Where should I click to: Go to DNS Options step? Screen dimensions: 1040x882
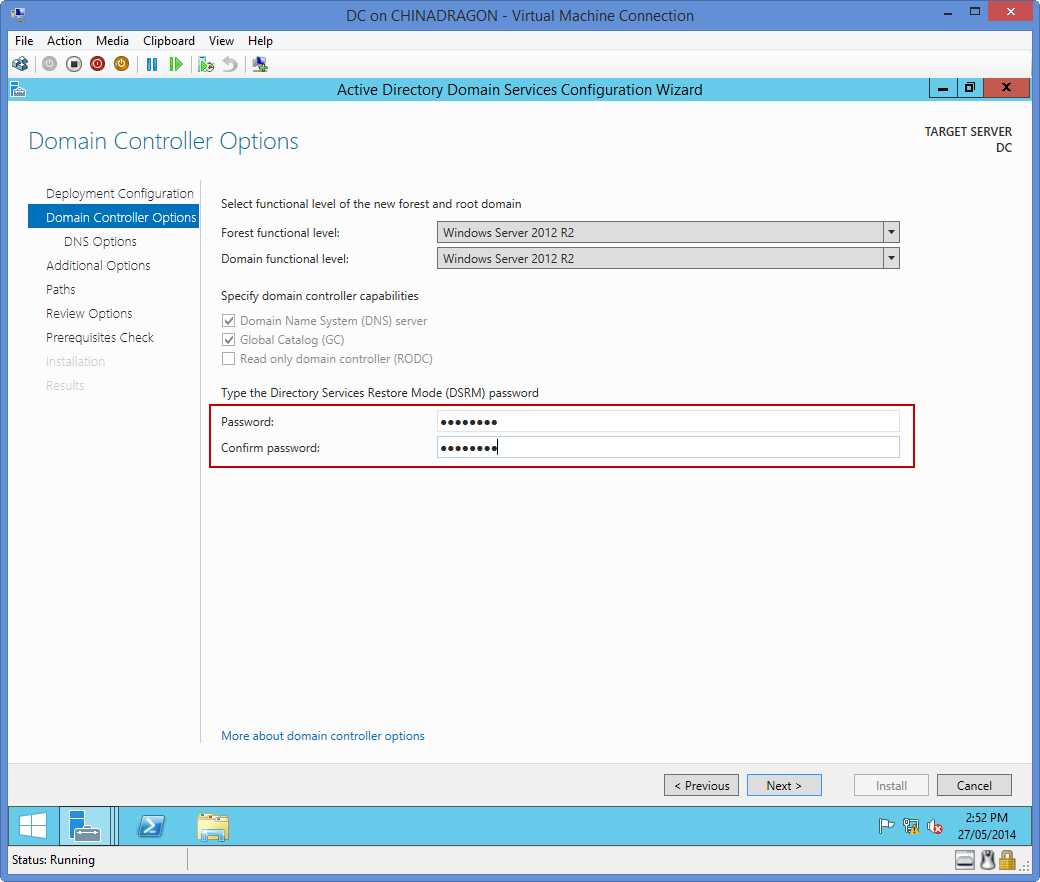100,241
